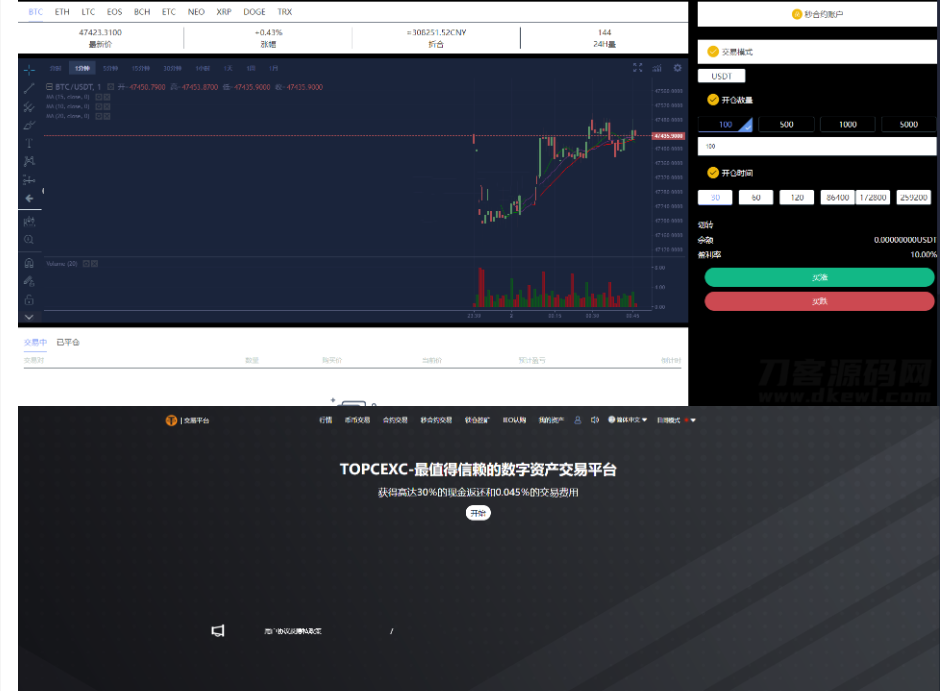This screenshot has height=691, width=940.
Task: Select the pattern drawing tool
Action: click(29, 161)
